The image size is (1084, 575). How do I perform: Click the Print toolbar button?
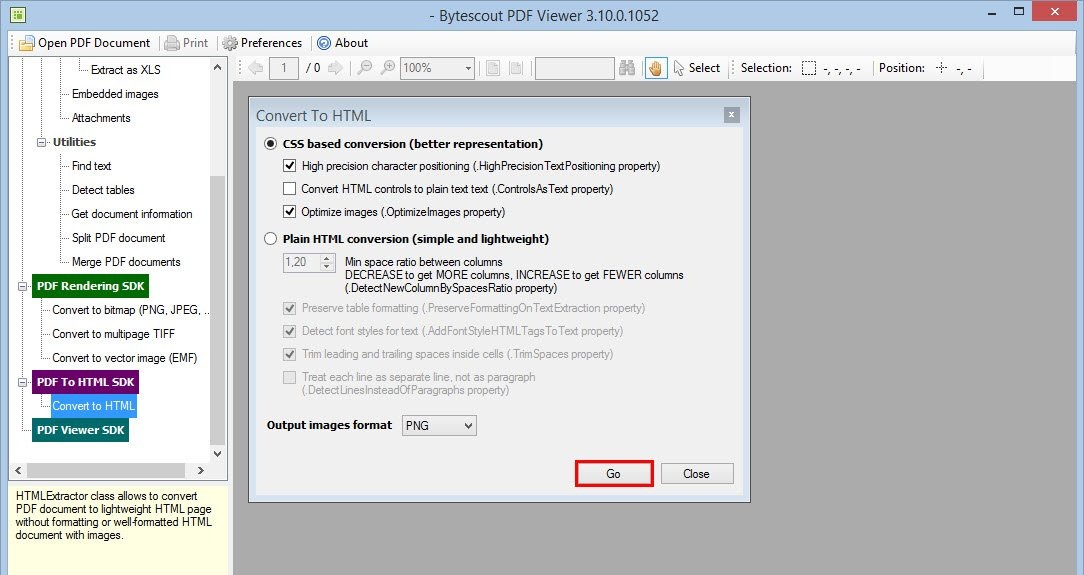click(x=186, y=43)
